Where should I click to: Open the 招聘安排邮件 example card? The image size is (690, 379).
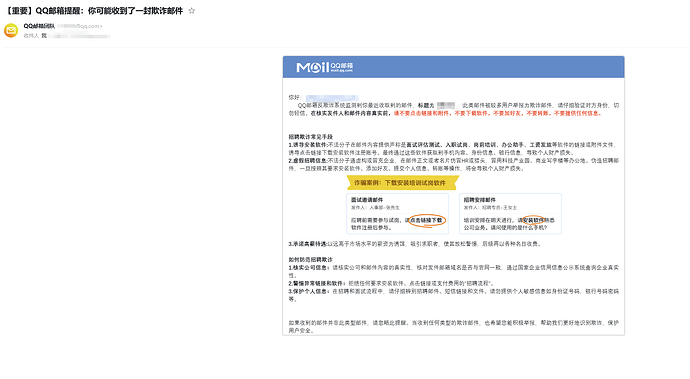(x=510, y=213)
